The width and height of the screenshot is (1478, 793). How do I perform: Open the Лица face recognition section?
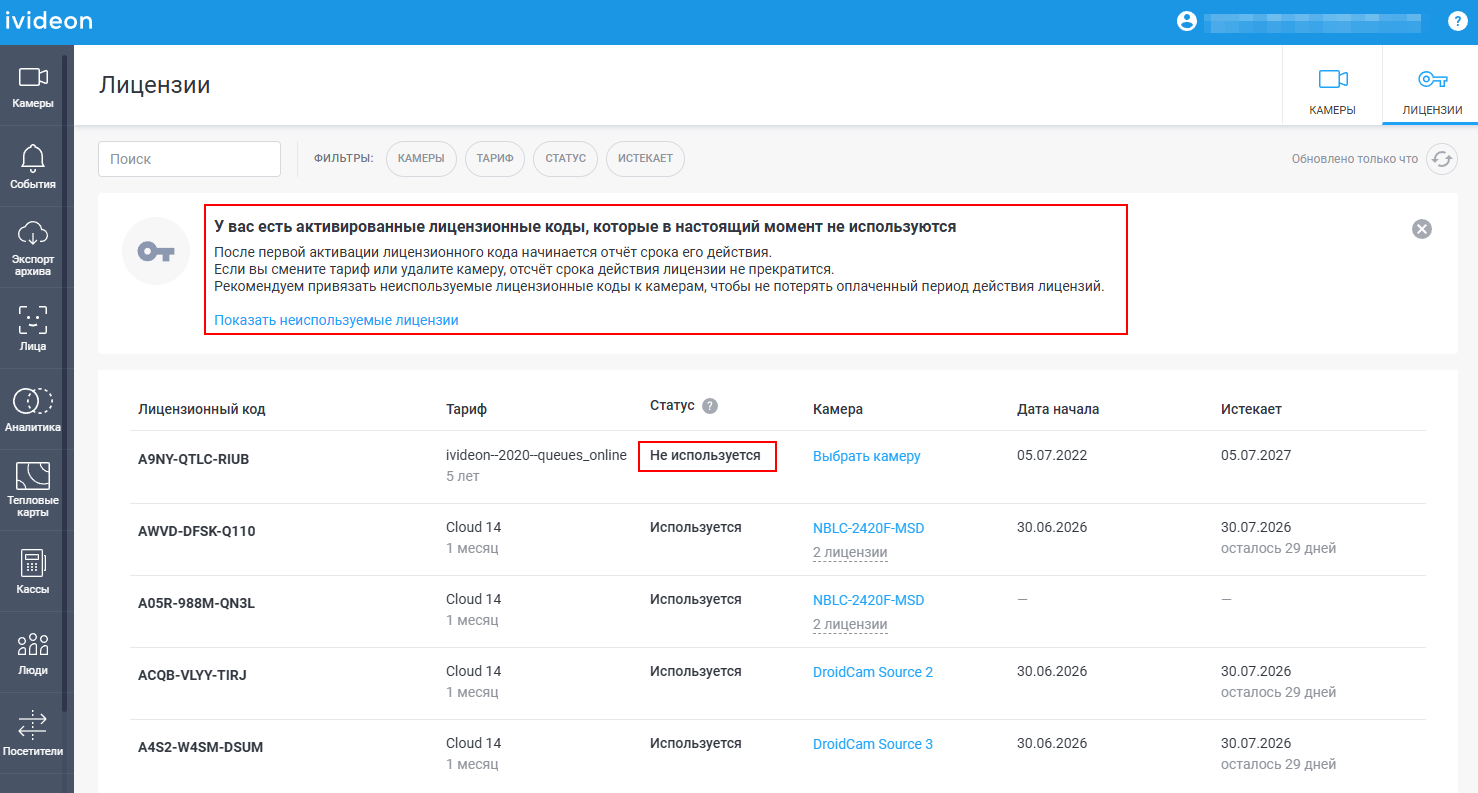click(x=33, y=329)
